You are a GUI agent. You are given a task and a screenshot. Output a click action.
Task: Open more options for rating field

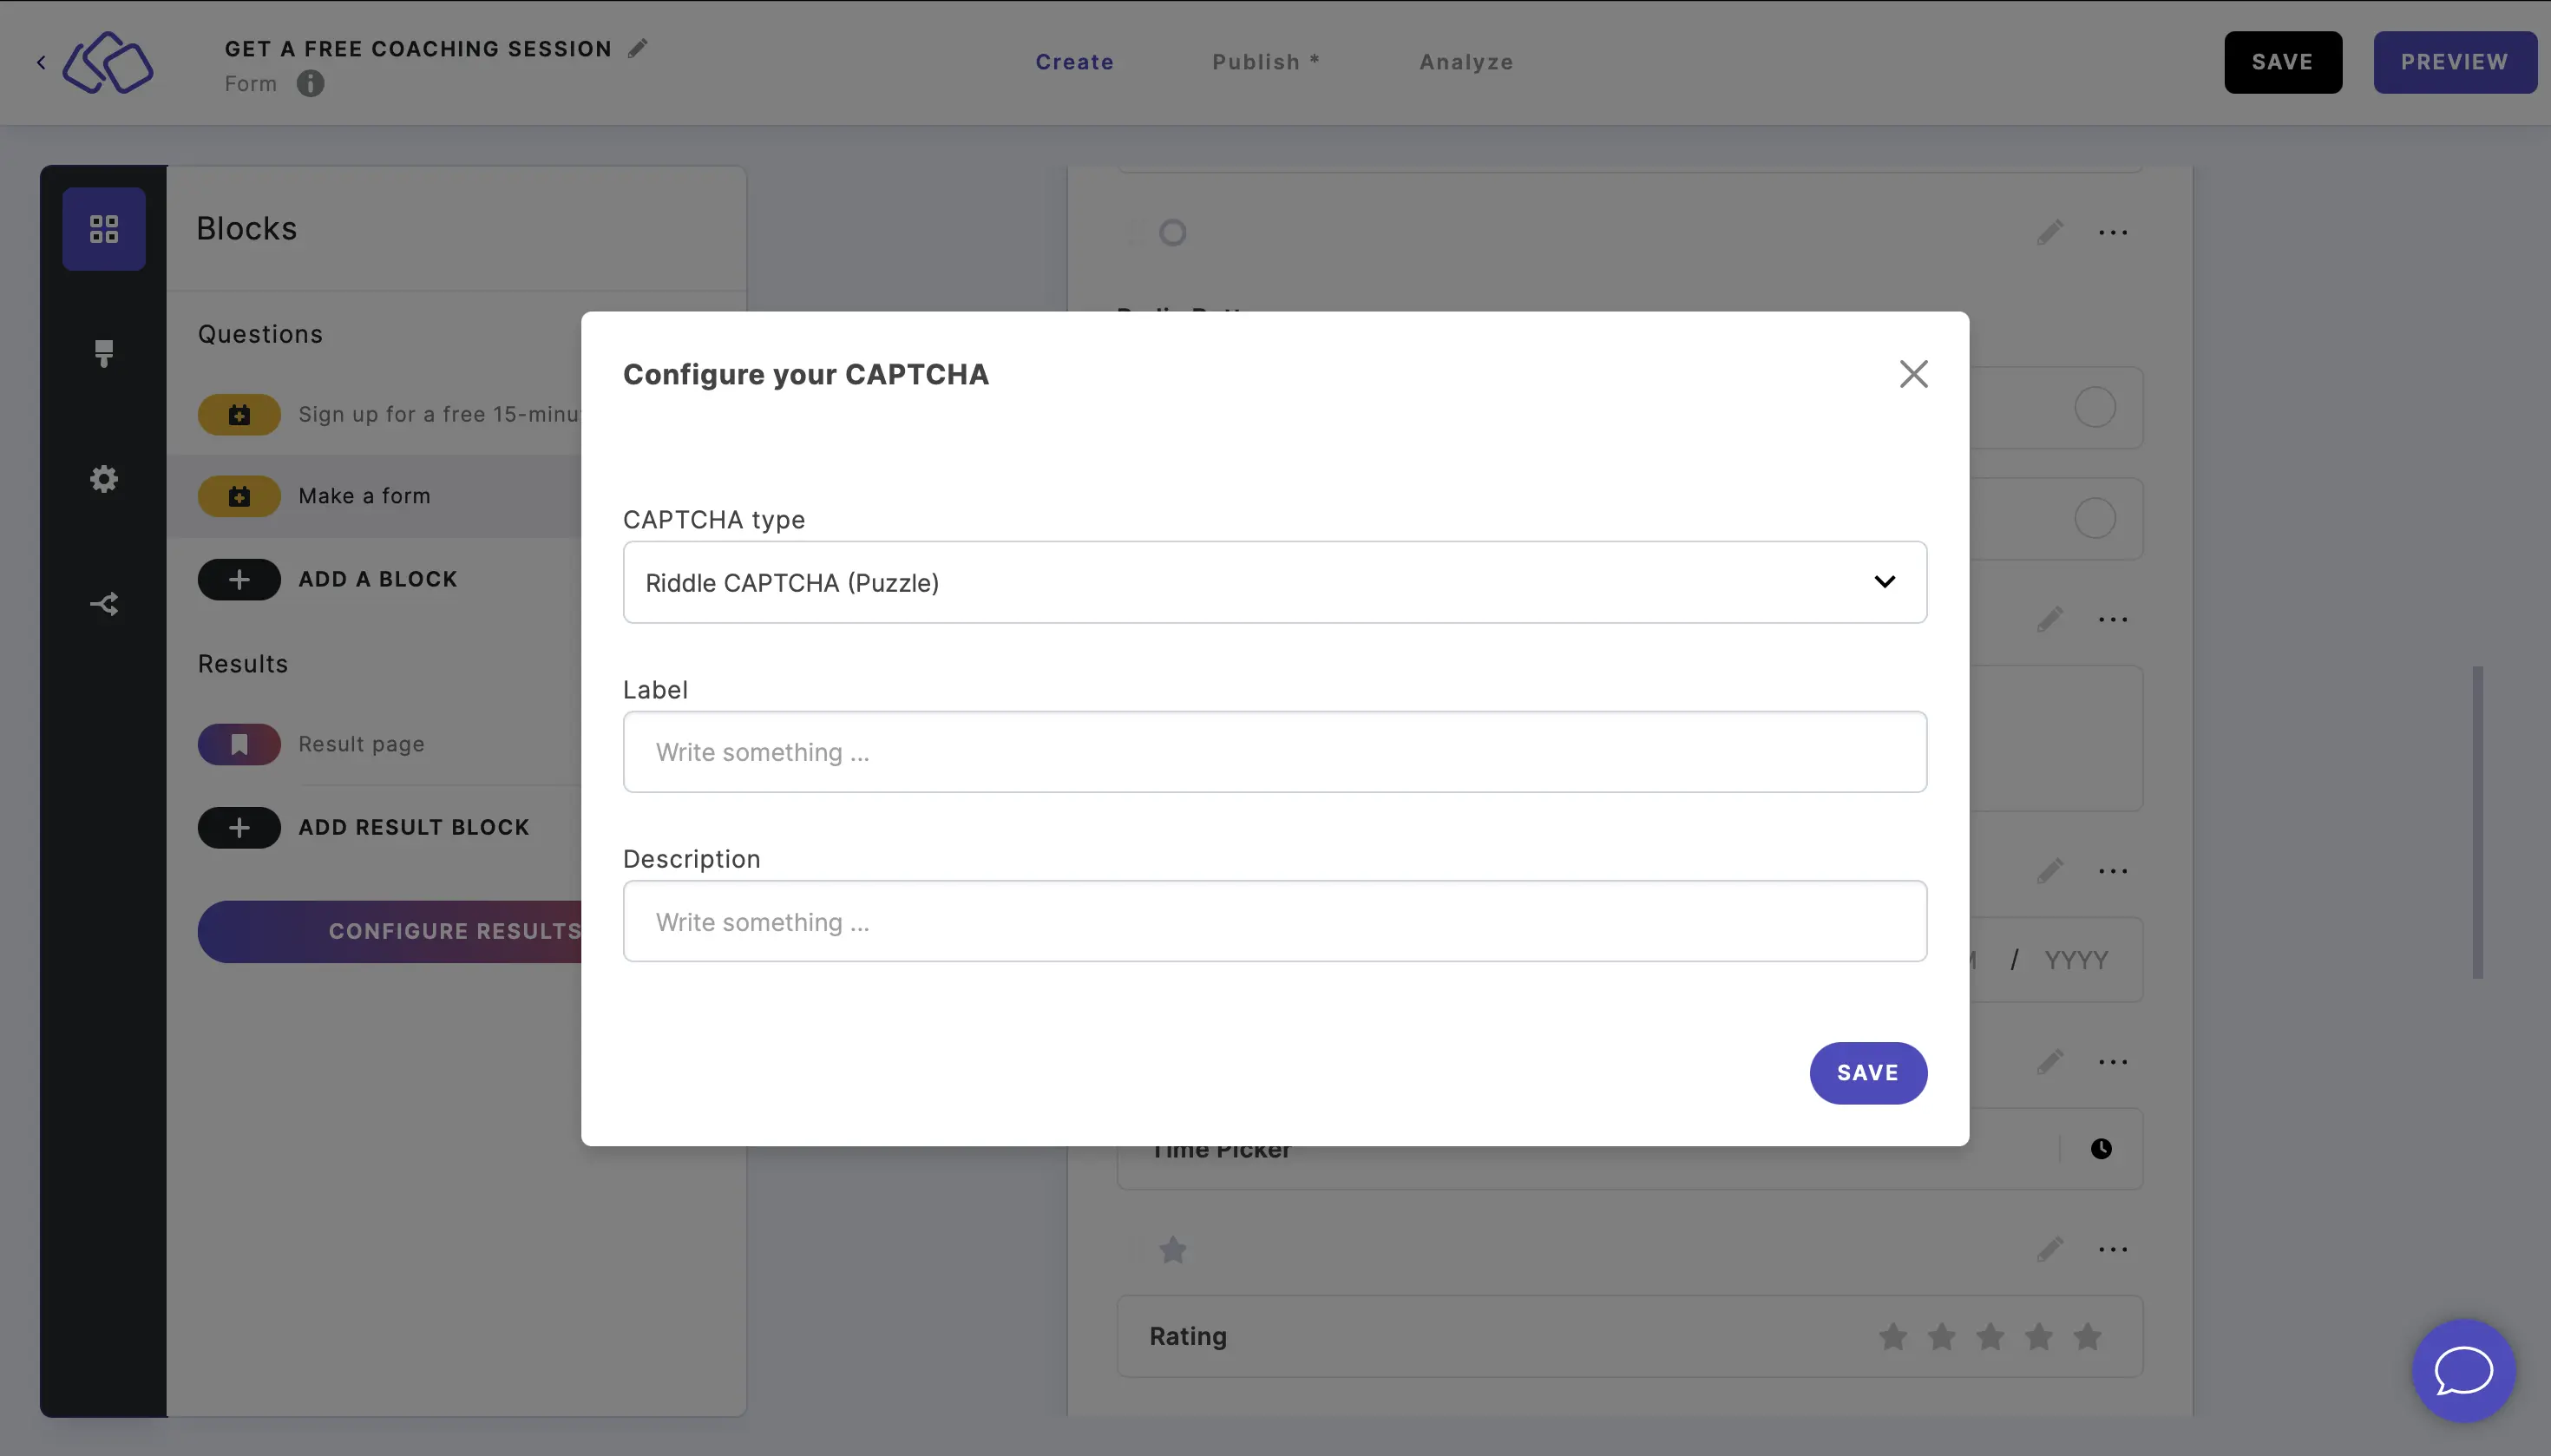click(x=2112, y=1249)
